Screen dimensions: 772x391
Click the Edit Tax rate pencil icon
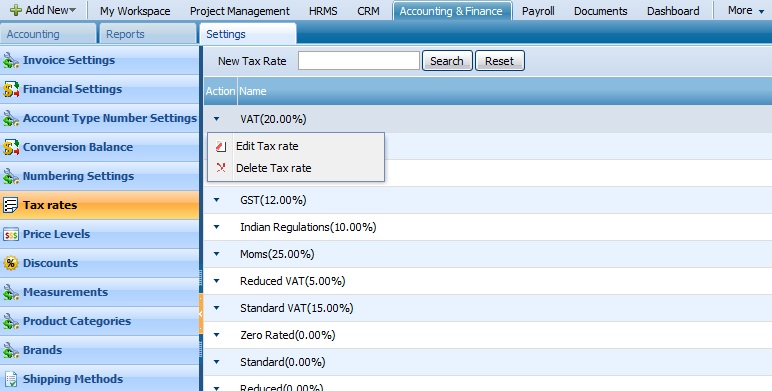(221, 146)
